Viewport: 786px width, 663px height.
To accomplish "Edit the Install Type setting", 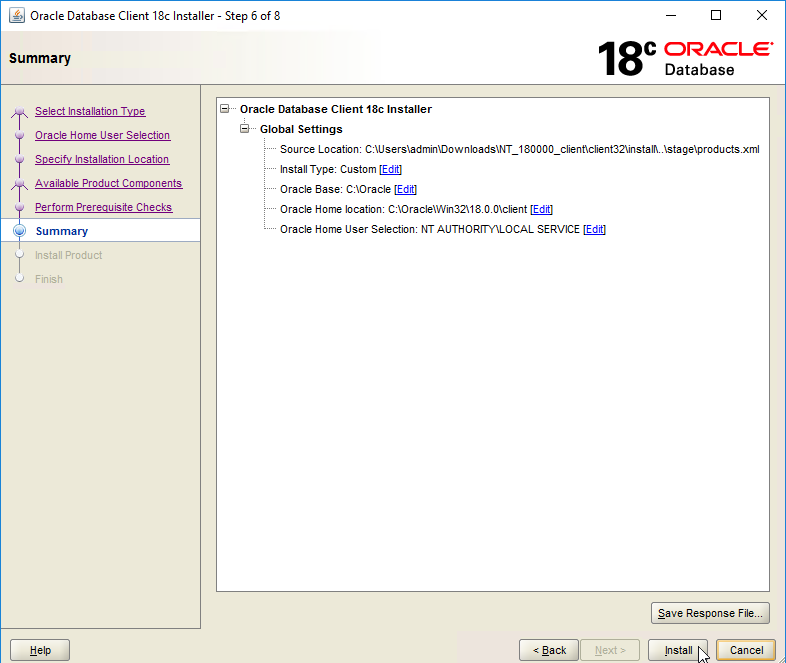I will pyautogui.click(x=390, y=169).
